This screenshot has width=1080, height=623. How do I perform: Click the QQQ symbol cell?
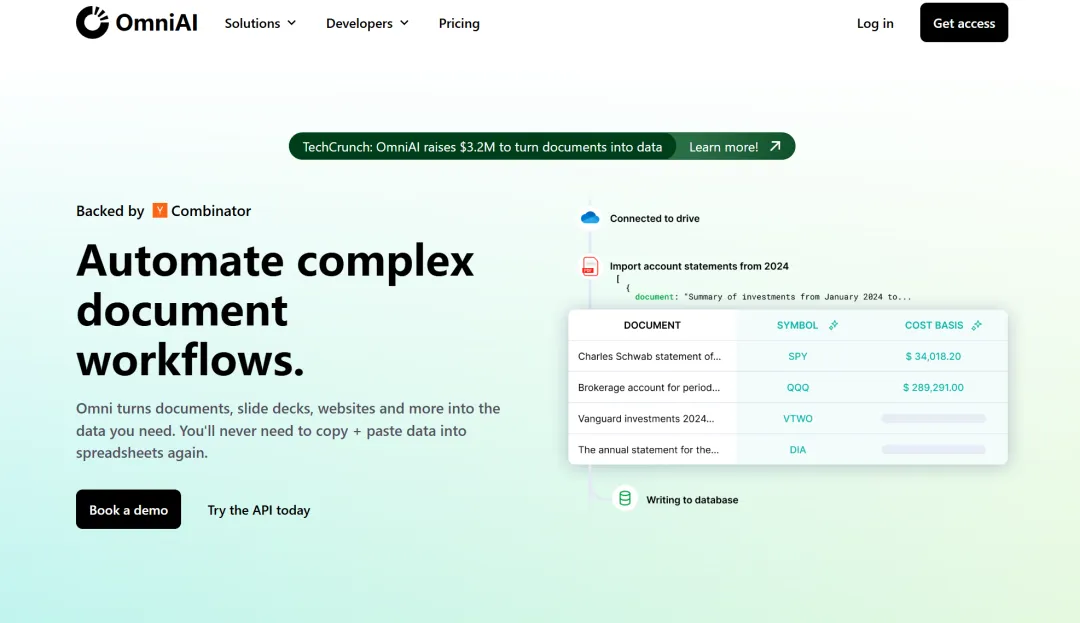pos(798,387)
